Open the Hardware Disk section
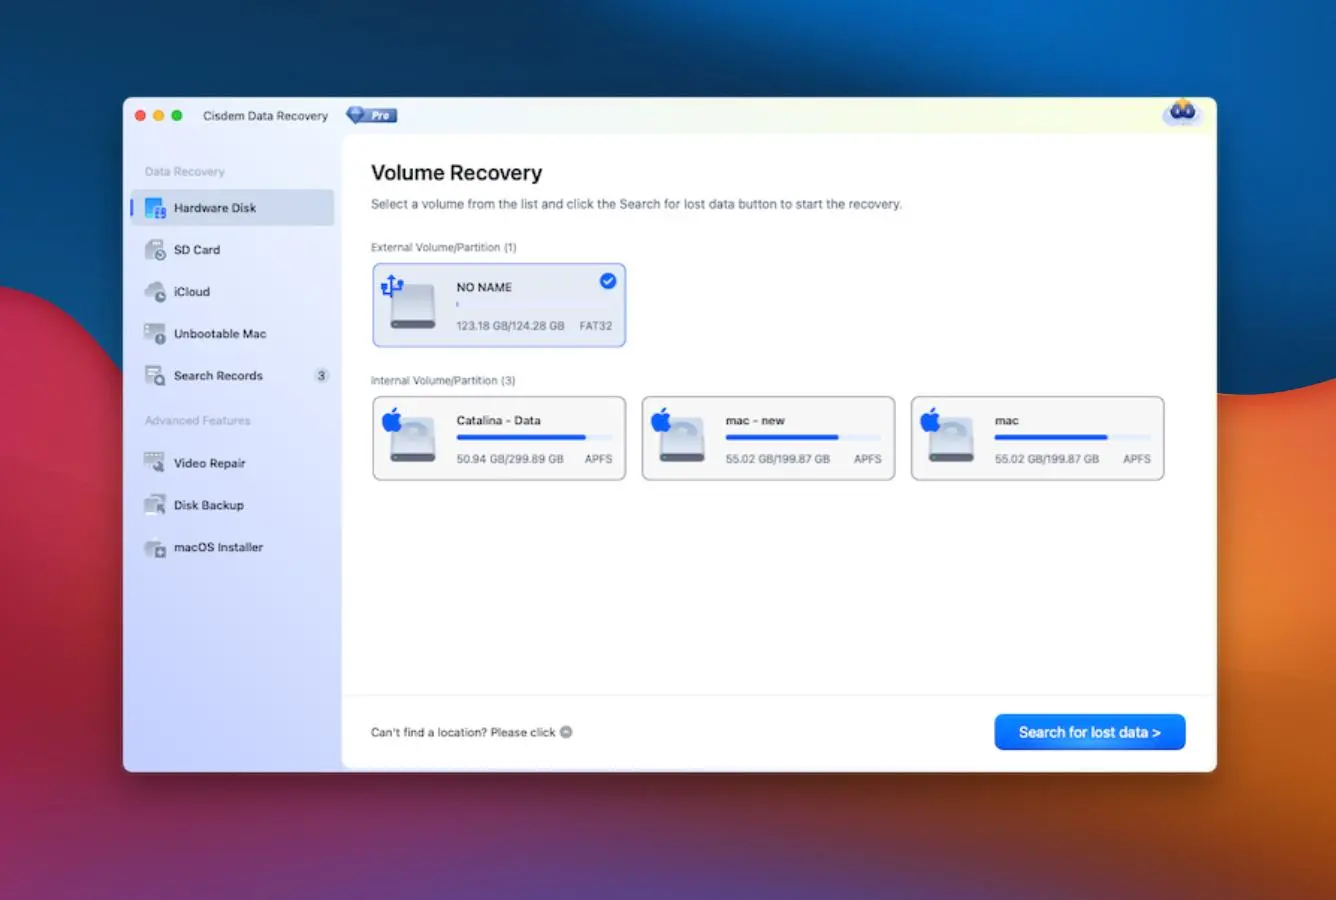 (x=232, y=208)
